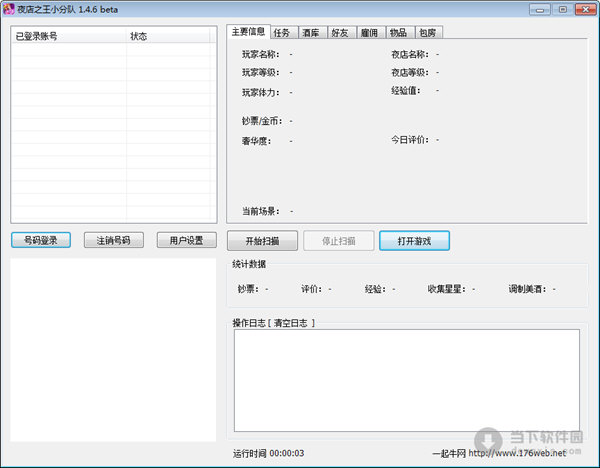This screenshot has width=600, height=468.
Task: Switch to the 好友 tab
Action: 340,33
